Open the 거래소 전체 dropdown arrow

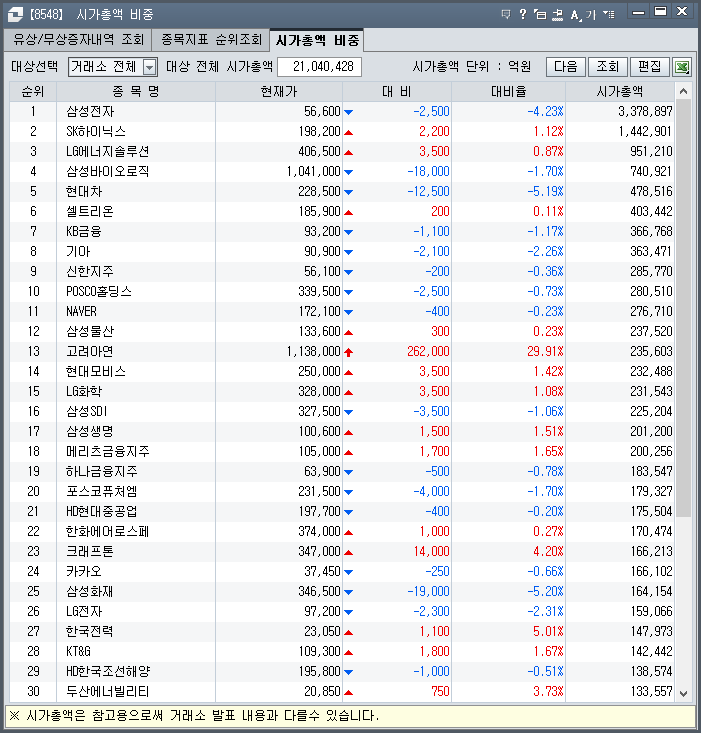point(149,67)
